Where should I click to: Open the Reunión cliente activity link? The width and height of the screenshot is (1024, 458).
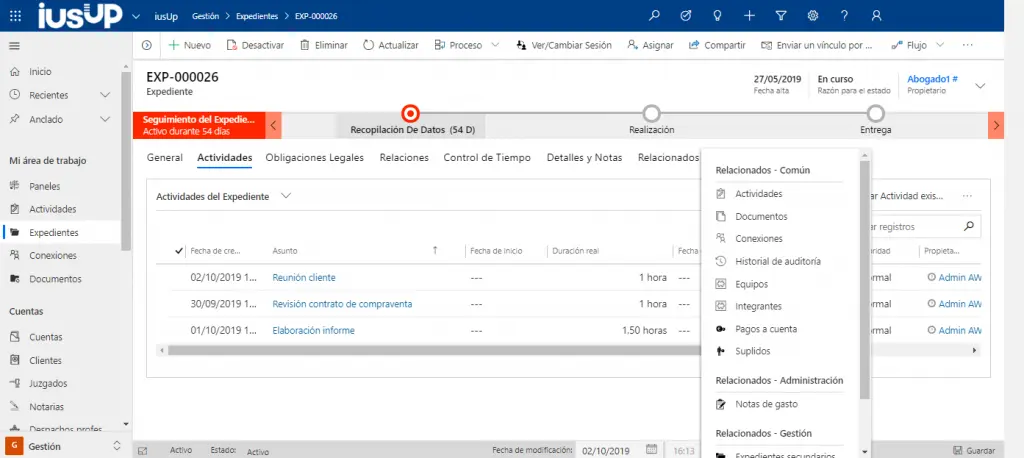click(x=304, y=277)
